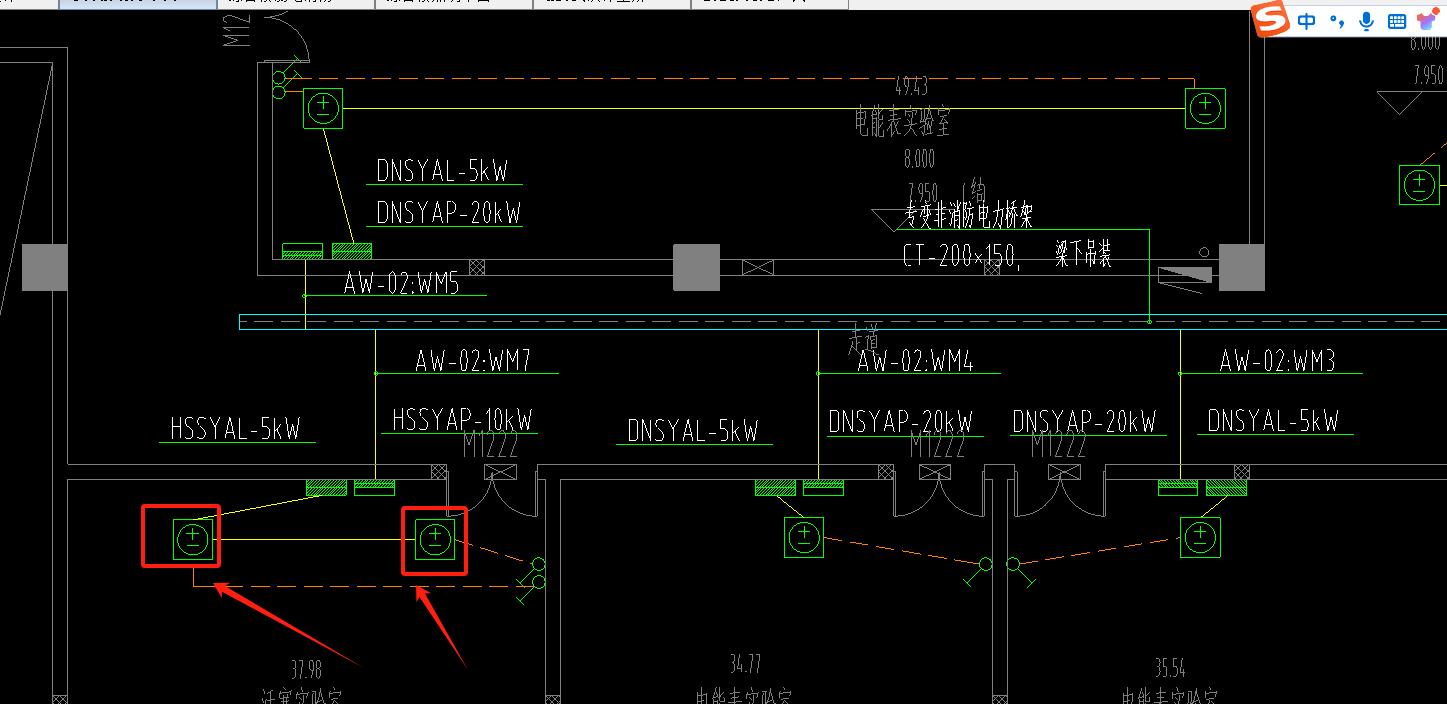
Task: Select the HSSYAP-10kW label
Action: coord(462,419)
